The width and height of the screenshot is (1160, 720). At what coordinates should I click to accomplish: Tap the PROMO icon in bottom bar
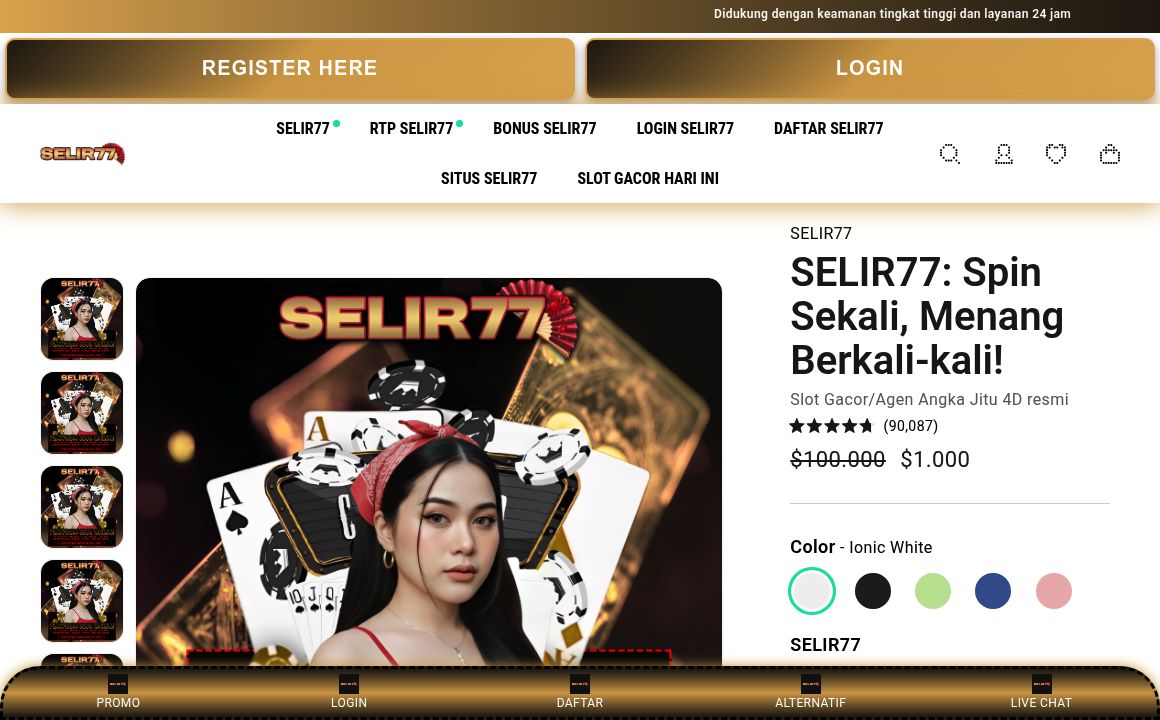click(x=118, y=684)
